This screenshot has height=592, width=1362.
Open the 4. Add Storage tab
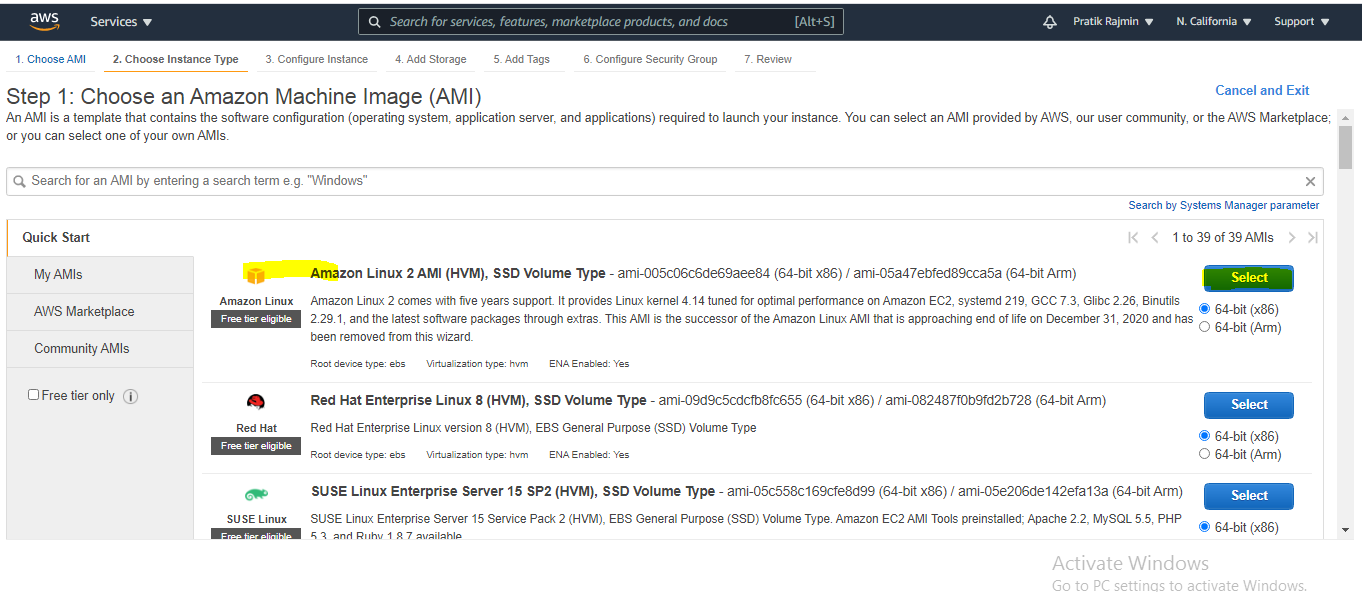[430, 59]
